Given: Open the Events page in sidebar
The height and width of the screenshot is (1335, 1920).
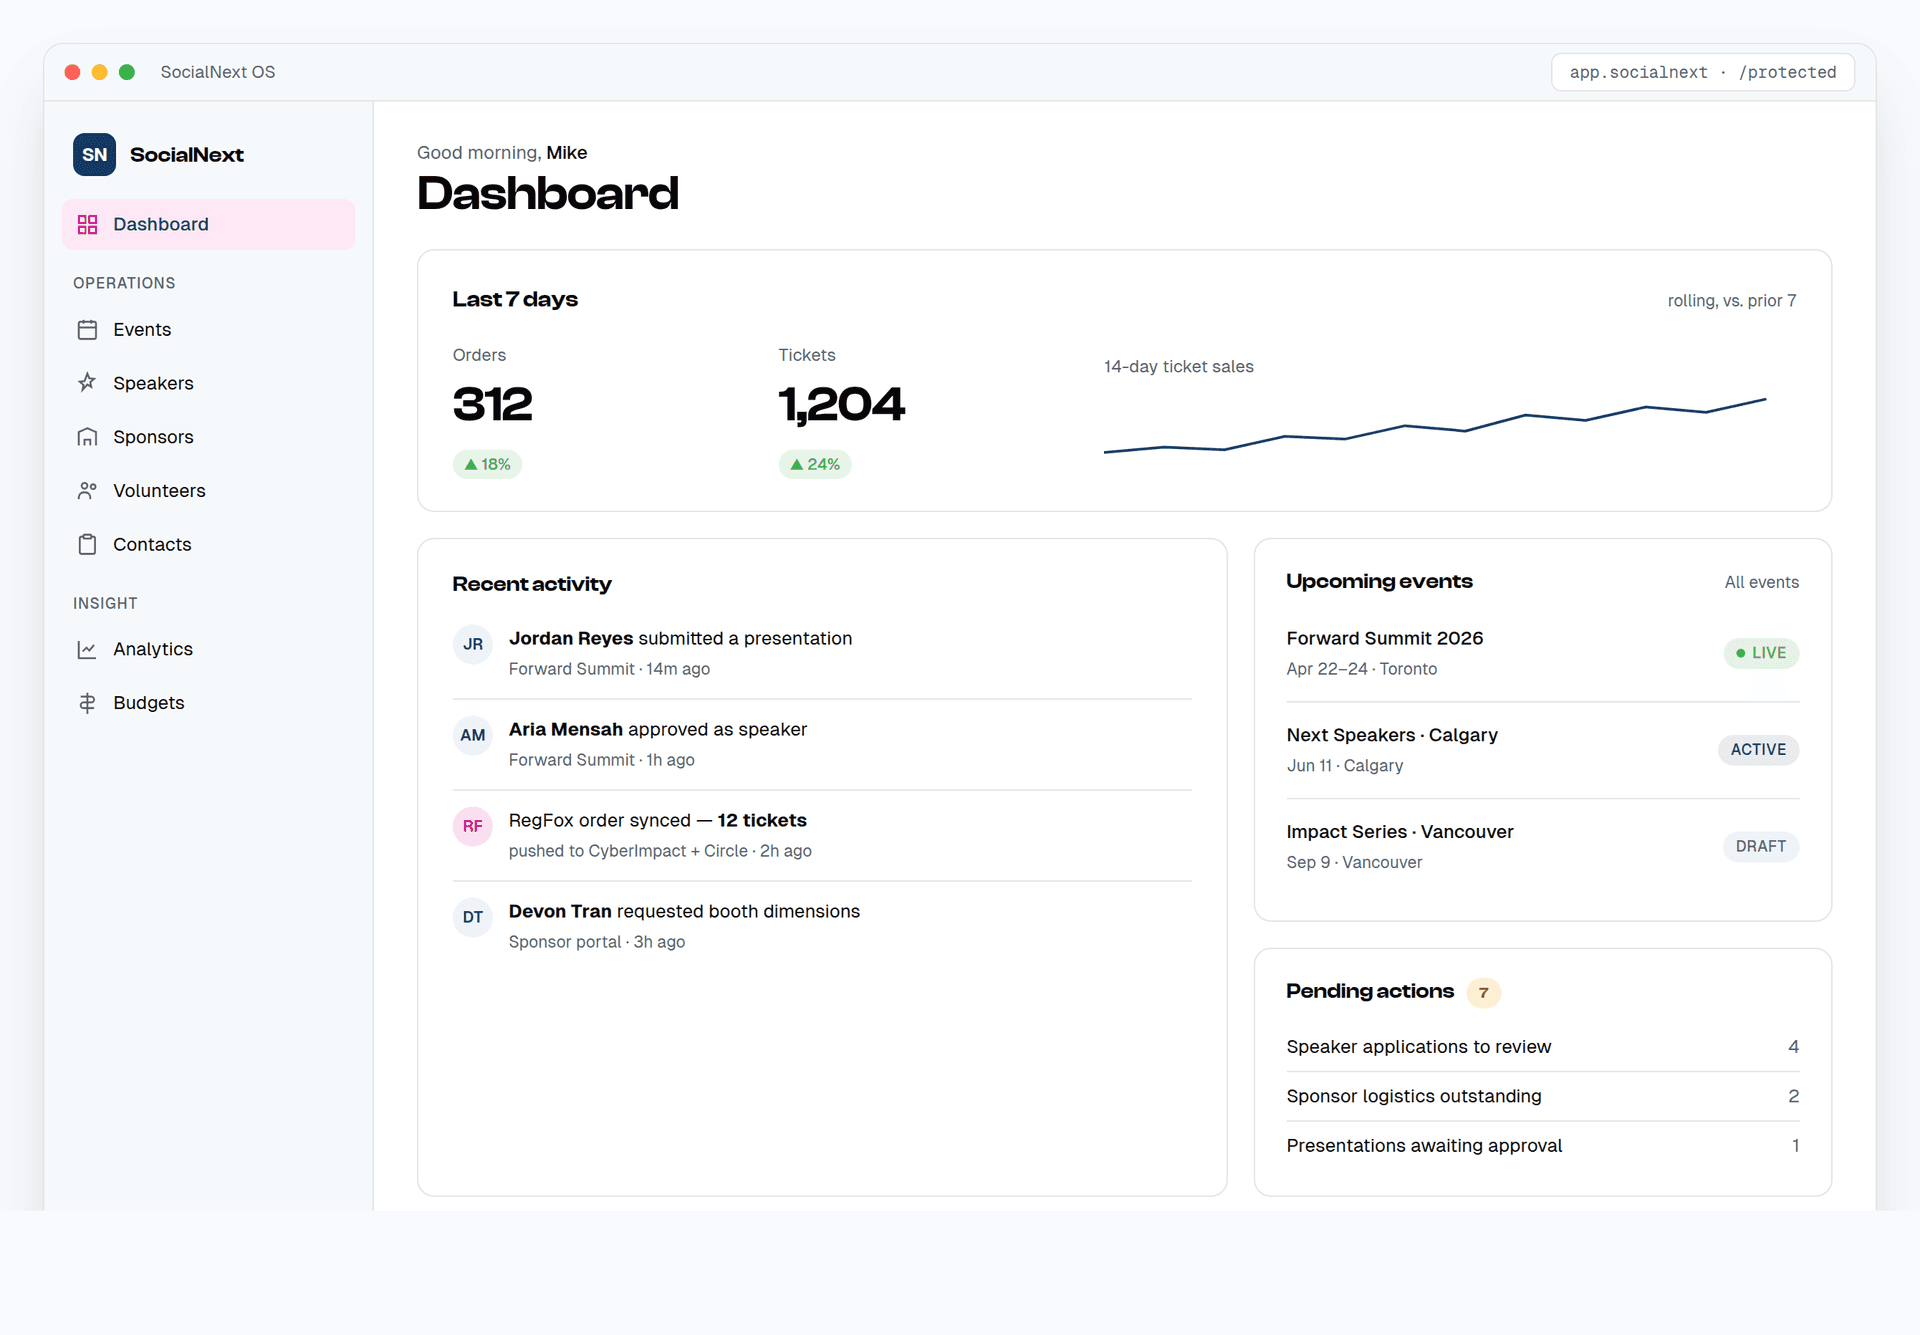Looking at the screenshot, I should [208, 330].
